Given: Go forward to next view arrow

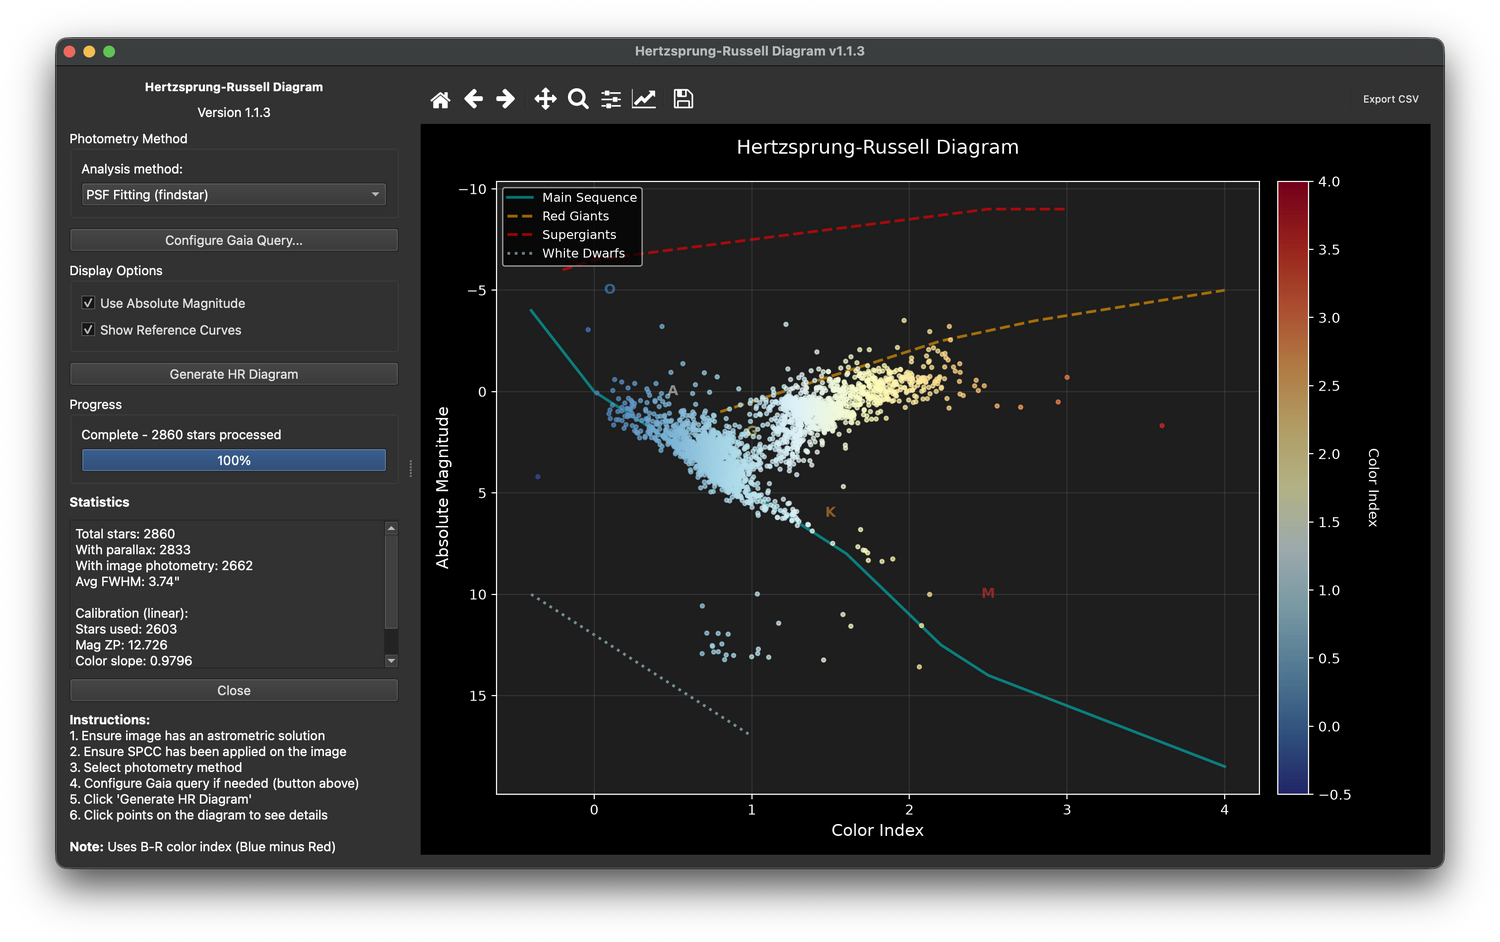Looking at the screenshot, I should 506,99.
